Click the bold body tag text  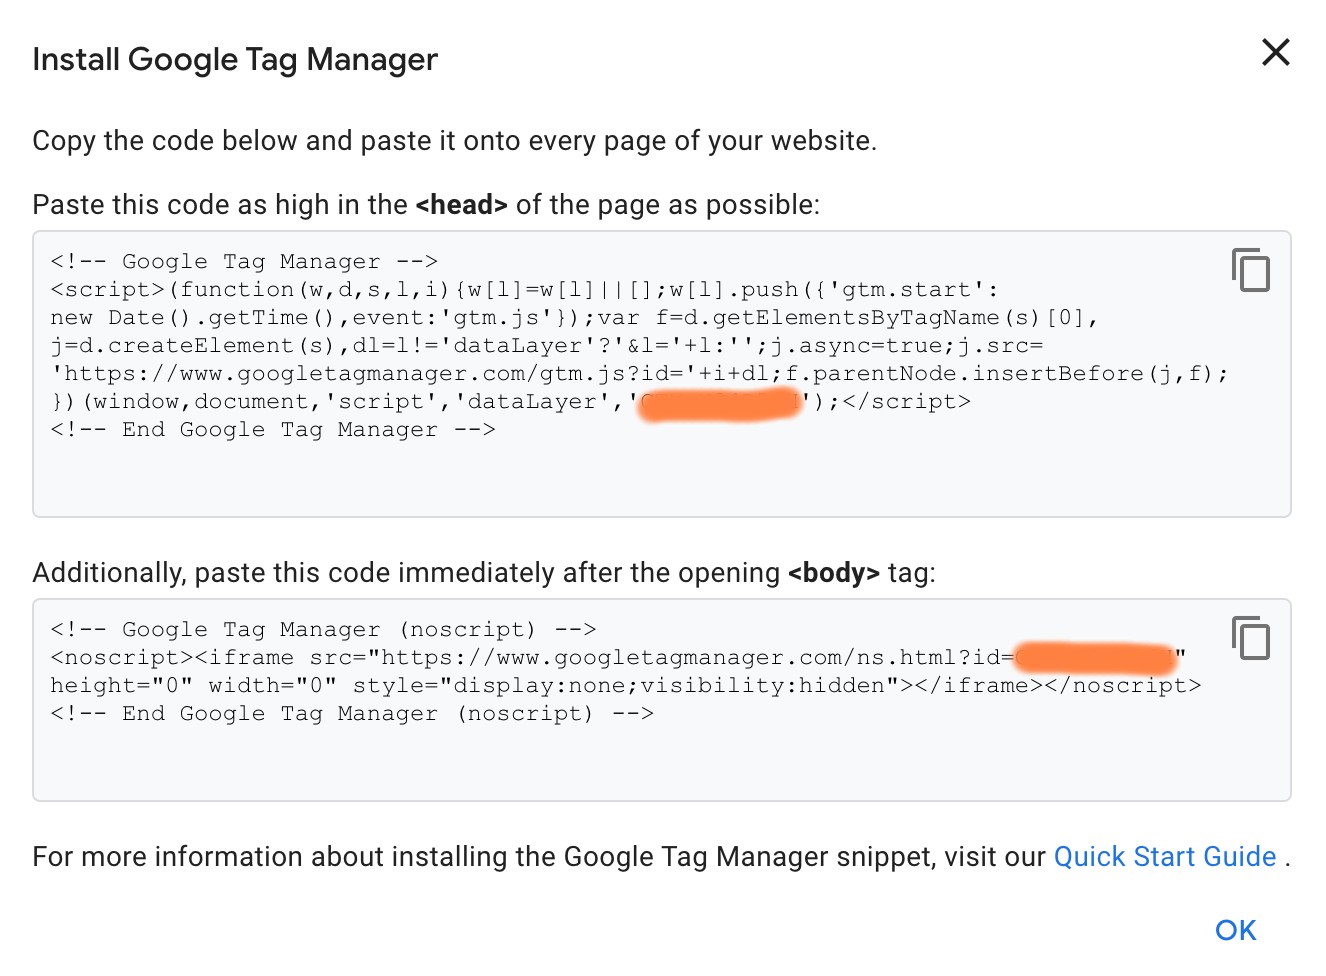[836, 572]
